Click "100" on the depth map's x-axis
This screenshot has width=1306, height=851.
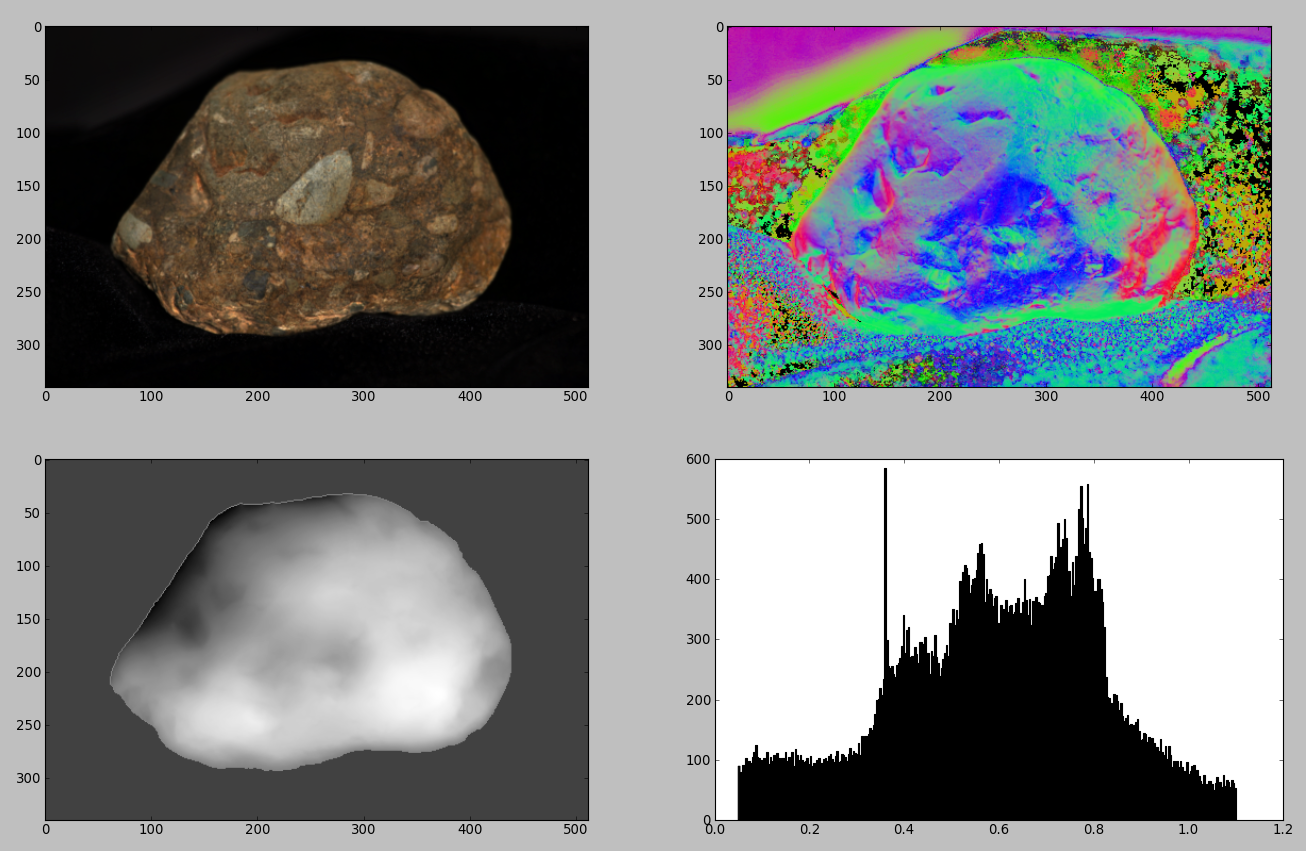pyautogui.click(x=151, y=830)
